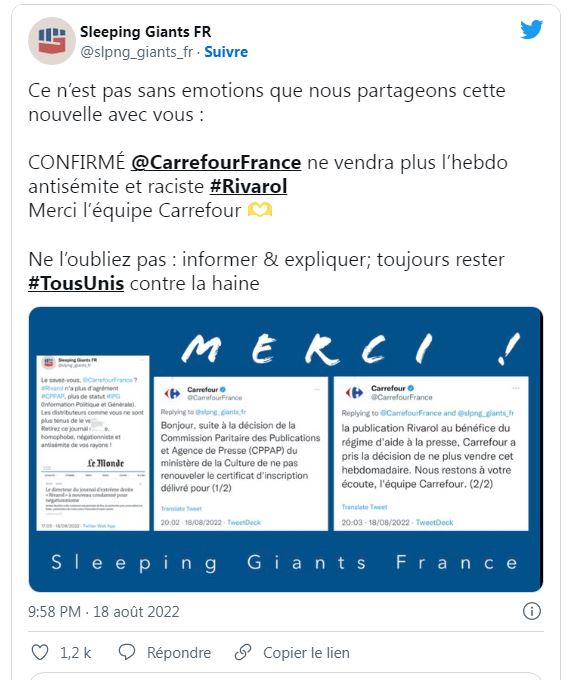Open the #TousUnis hashtag
The width and height of the screenshot is (577, 680).
76,284
